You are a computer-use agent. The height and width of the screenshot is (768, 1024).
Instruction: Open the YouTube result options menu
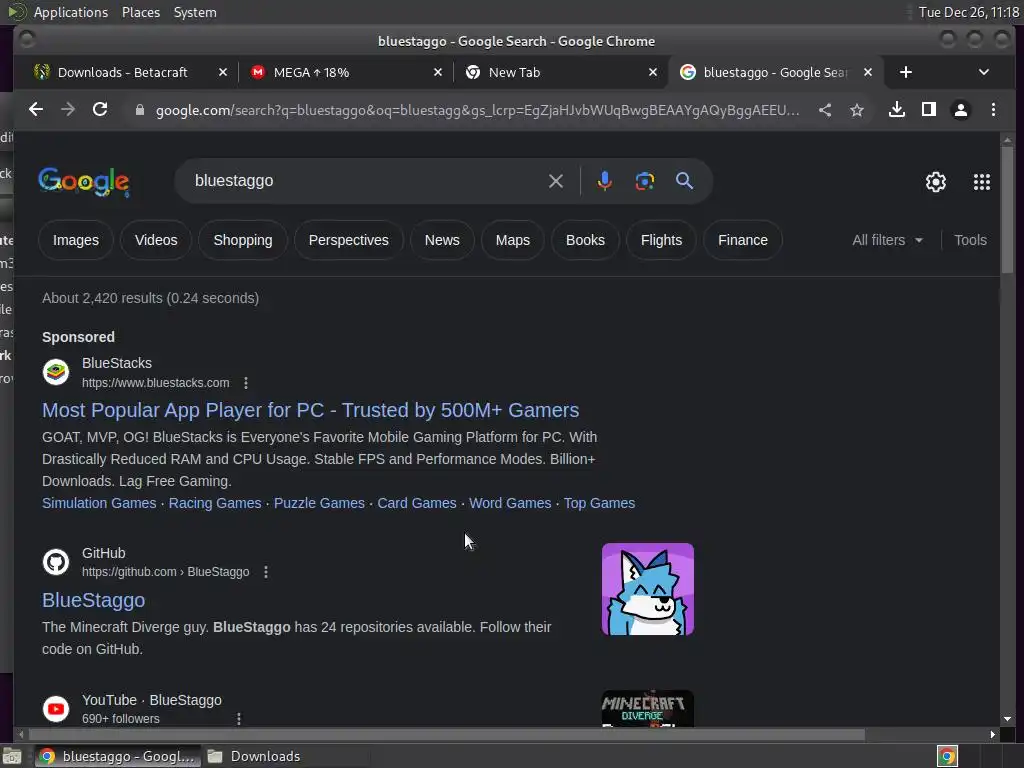239,718
